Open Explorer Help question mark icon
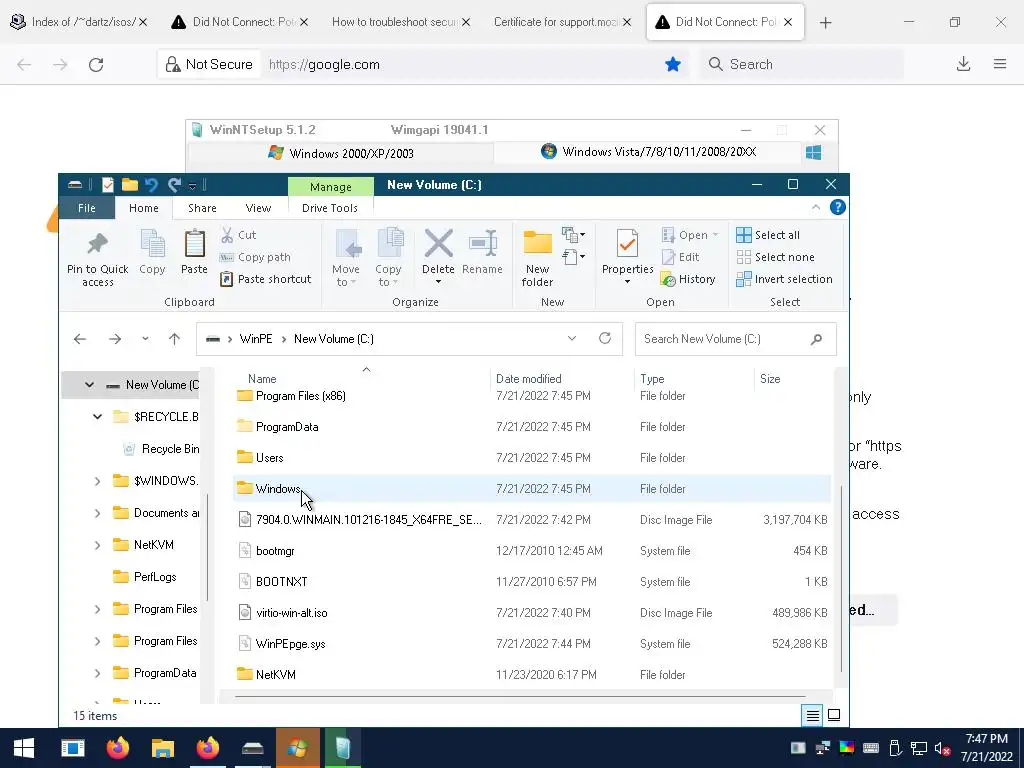 coord(837,208)
